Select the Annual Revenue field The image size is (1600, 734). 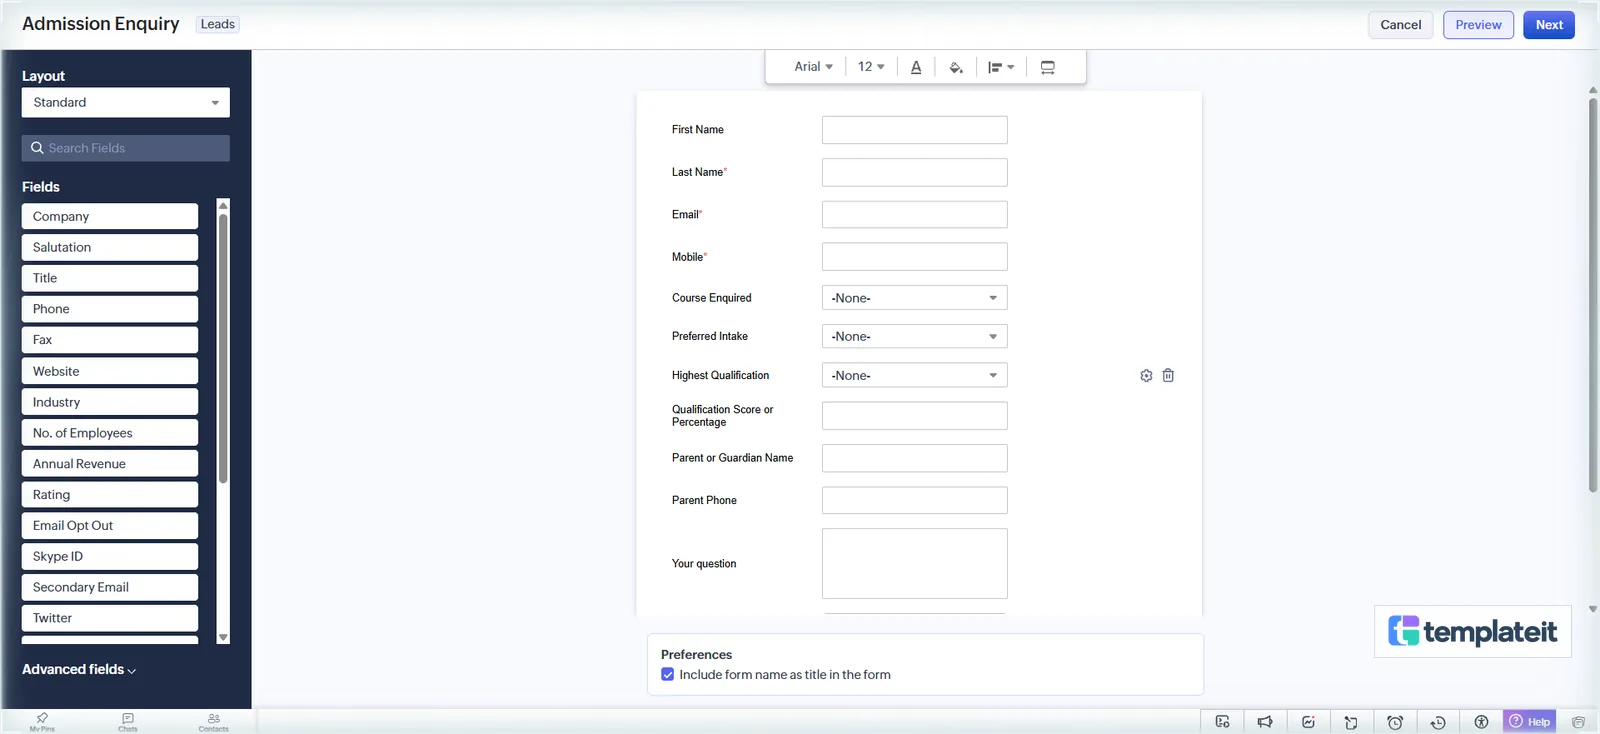click(110, 464)
